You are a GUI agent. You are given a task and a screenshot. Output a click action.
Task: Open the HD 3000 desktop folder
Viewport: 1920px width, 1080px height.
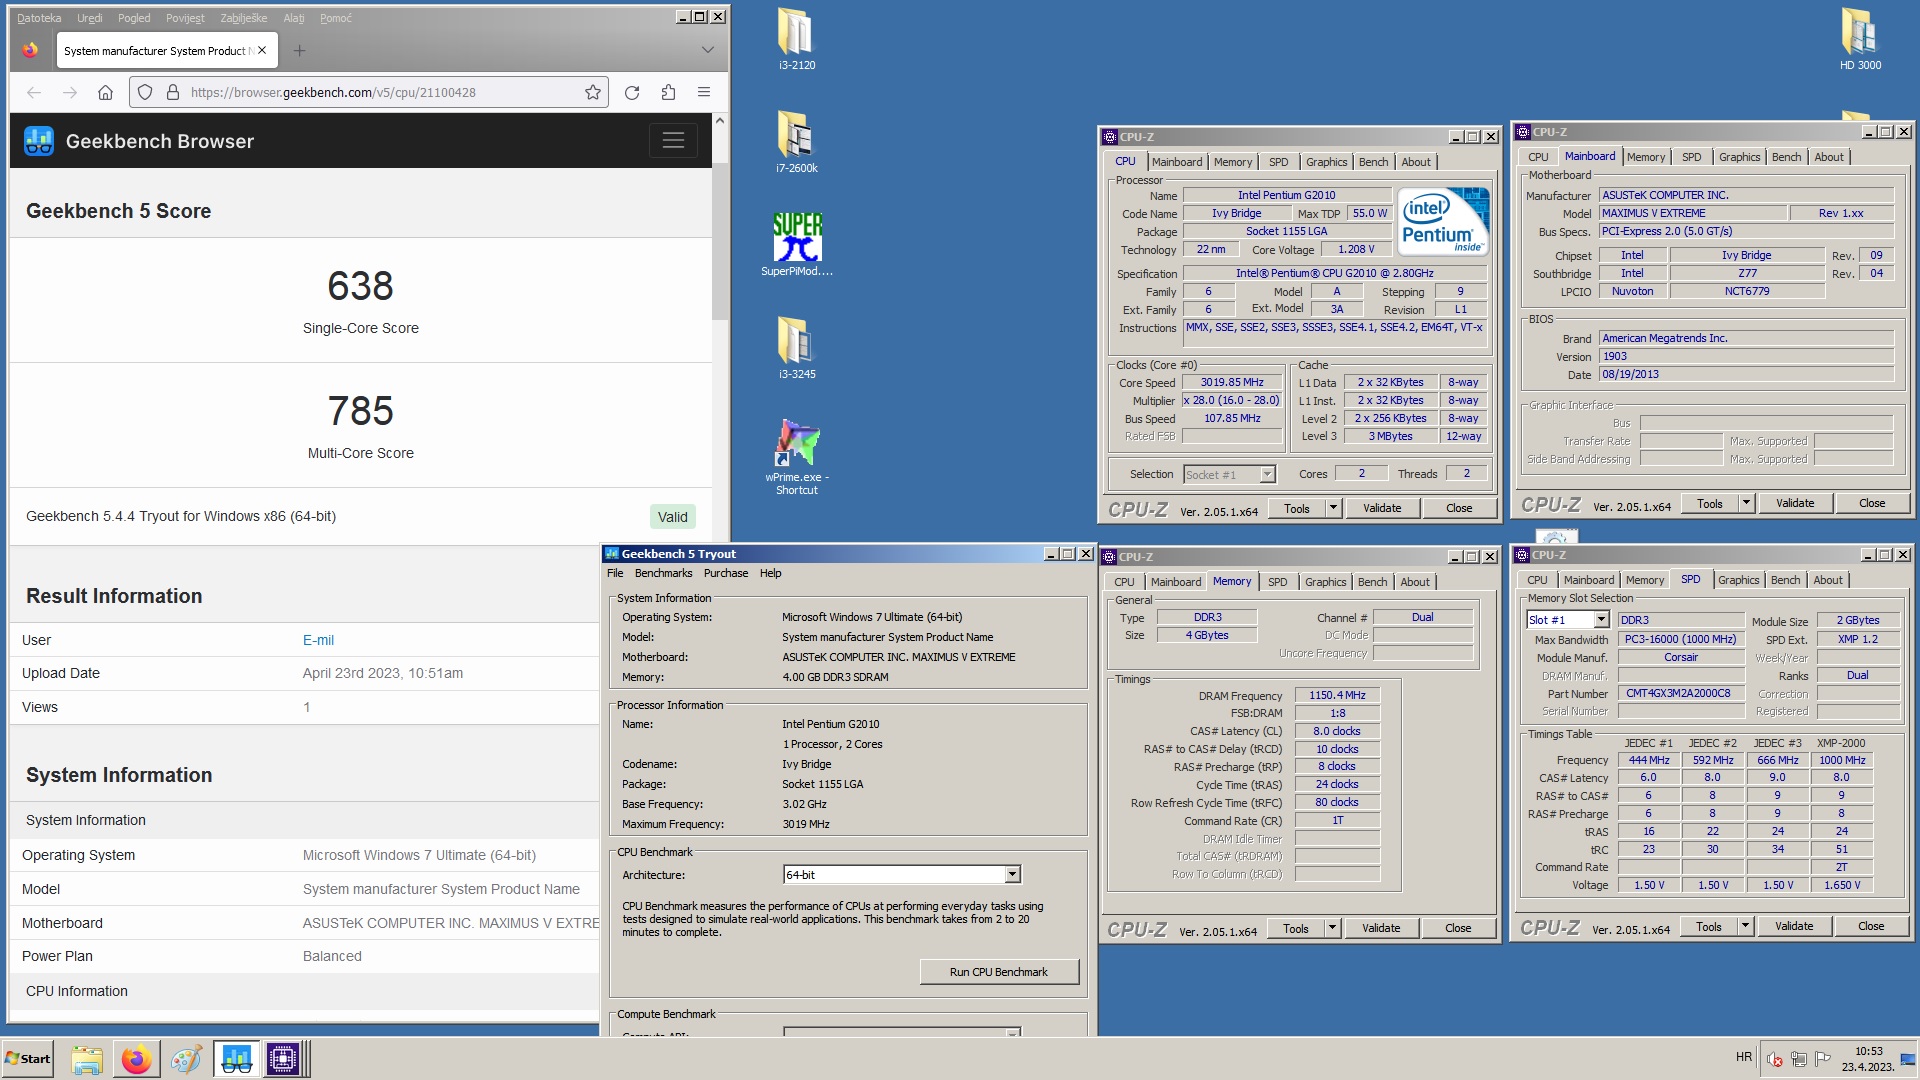tap(1860, 38)
